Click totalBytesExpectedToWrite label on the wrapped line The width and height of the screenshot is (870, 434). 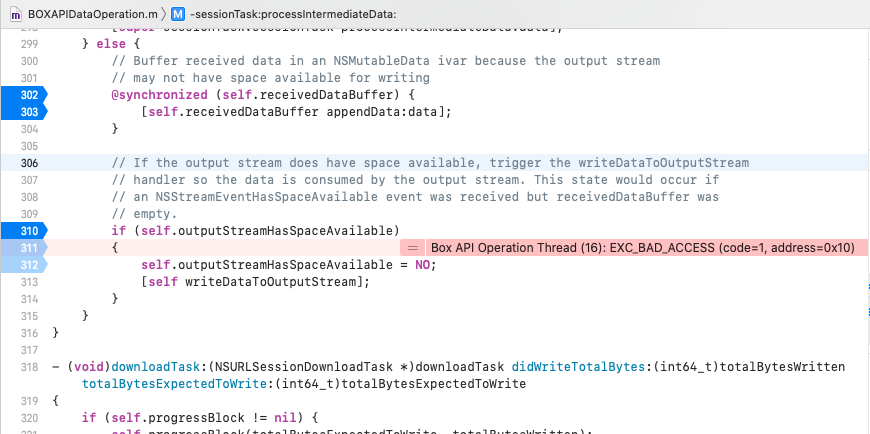(174, 384)
